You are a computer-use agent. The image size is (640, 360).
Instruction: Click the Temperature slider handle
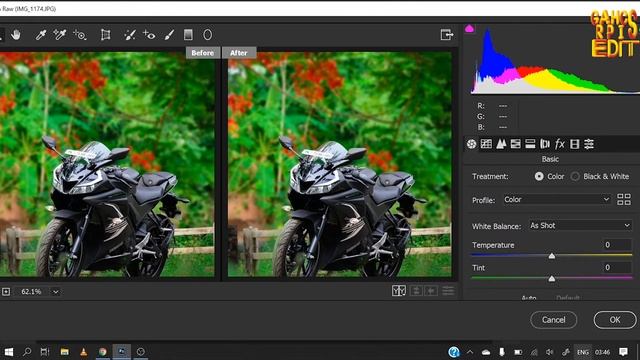551,256
